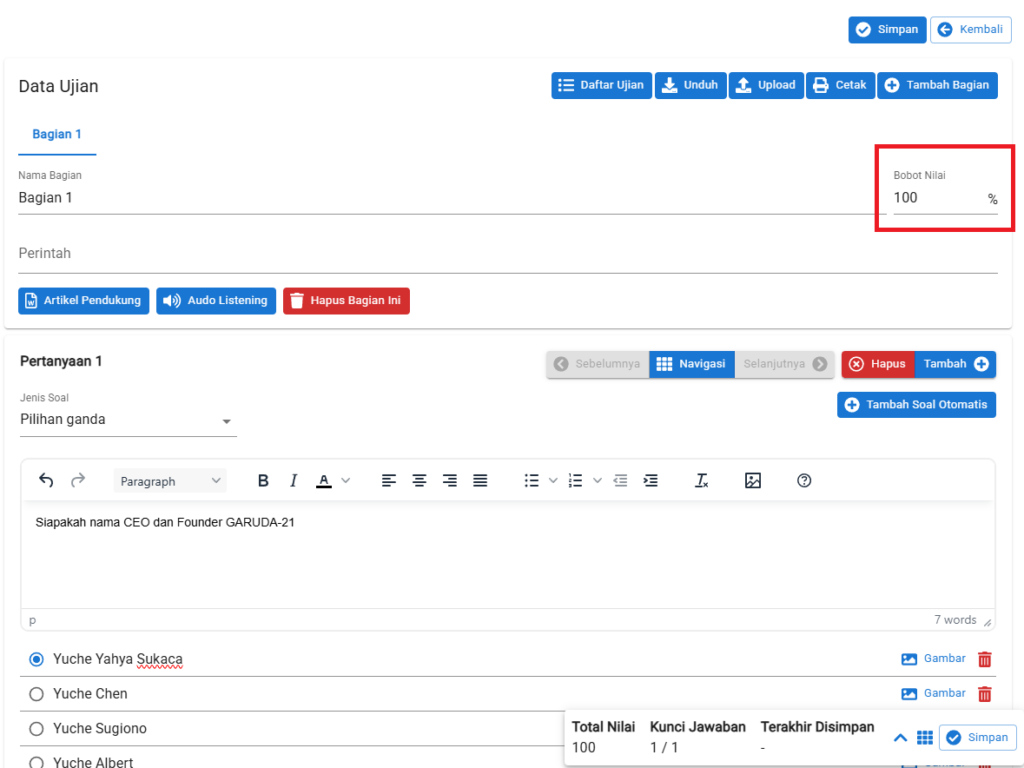The image size is (1024, 768).
Task: Click the clear formatting icon
Action: point(702,481)
